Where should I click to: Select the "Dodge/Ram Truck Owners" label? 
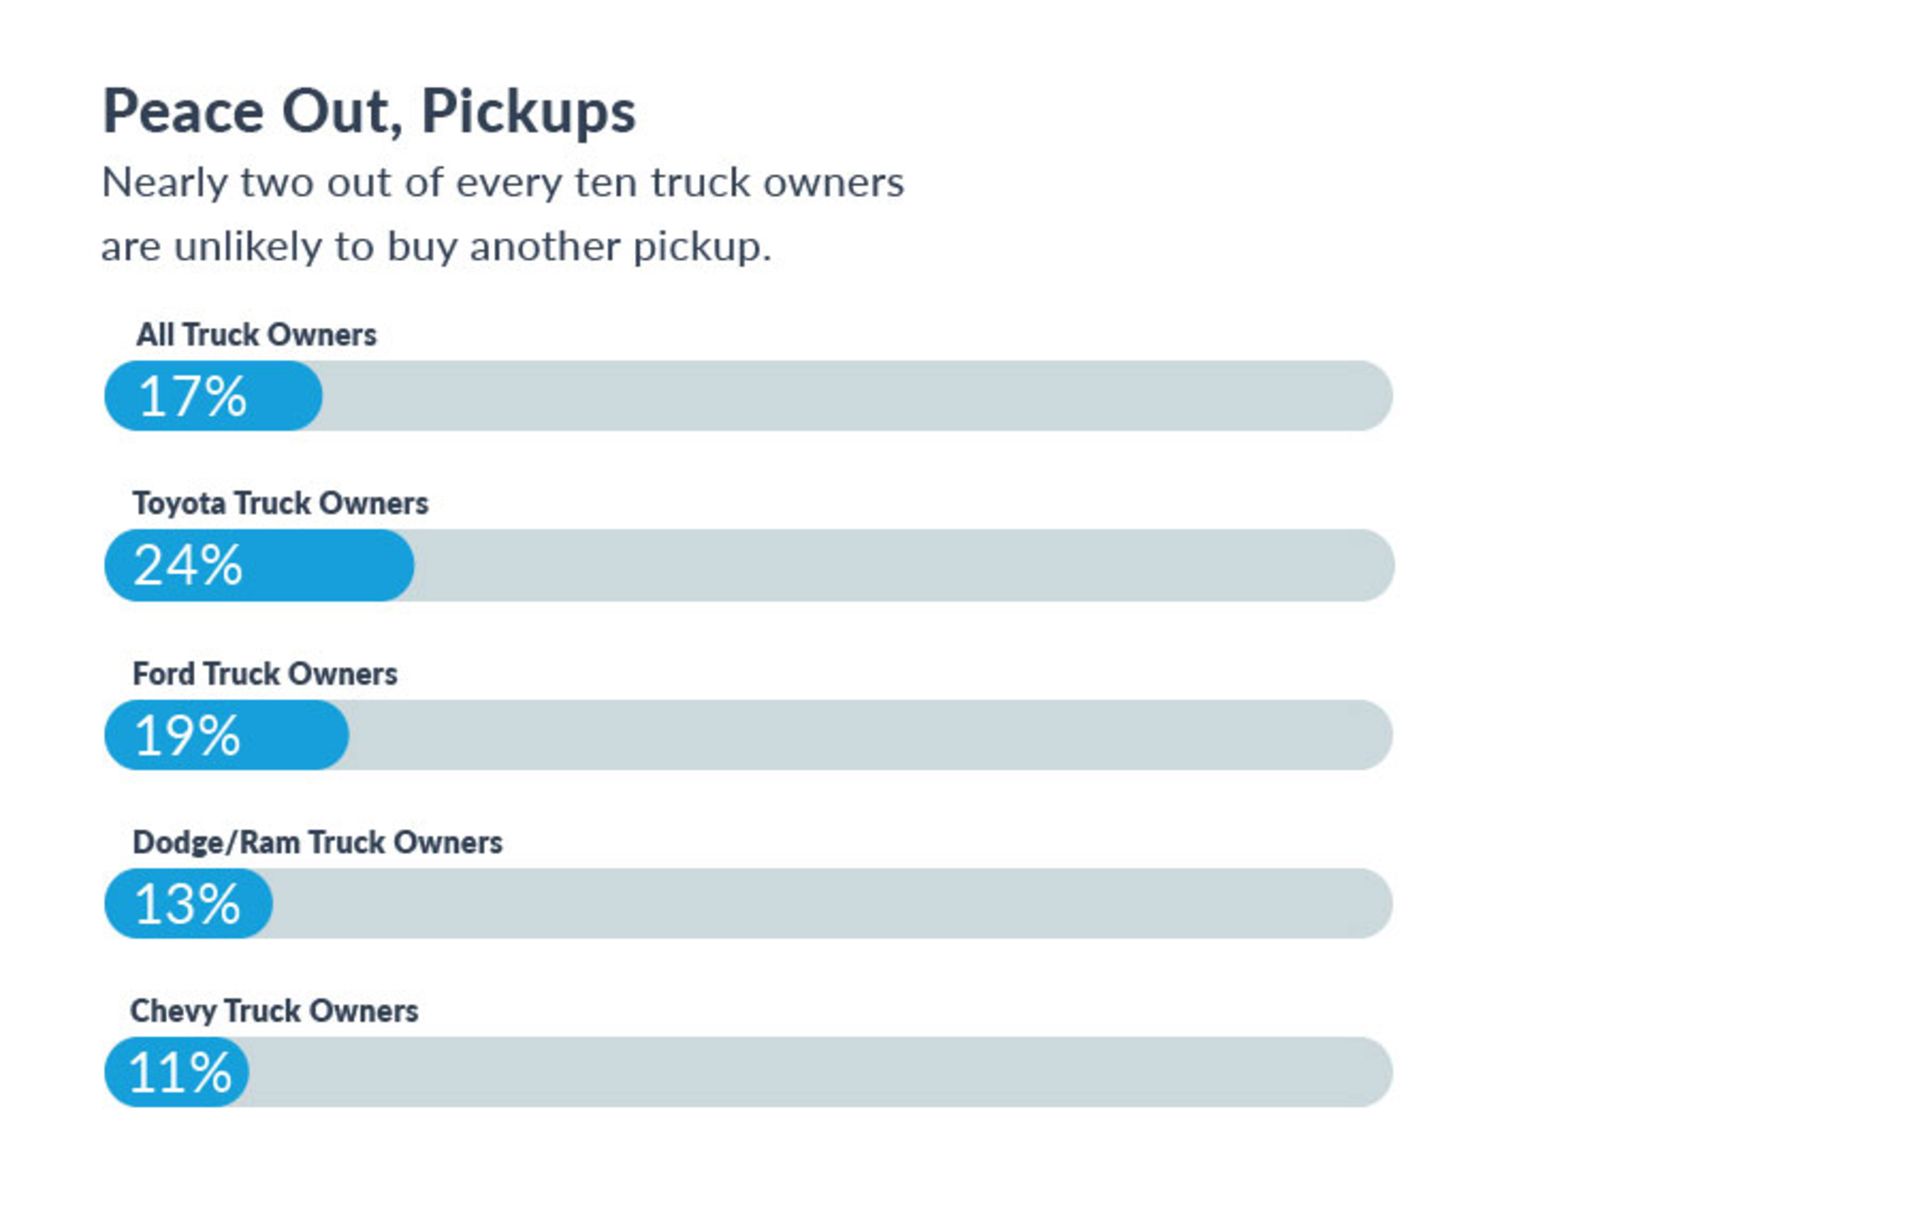coord(317,842)
